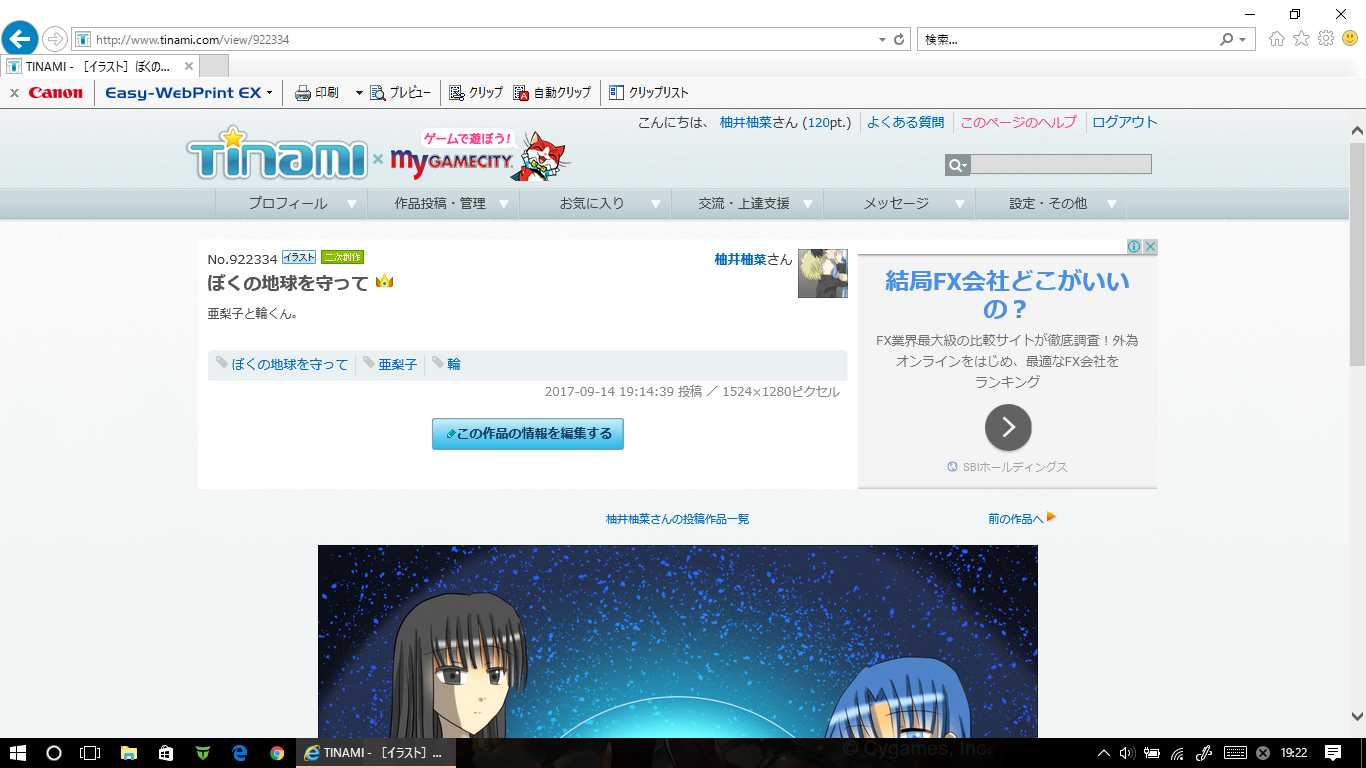
Task: Open a new blank tab
Action: (x=214, y=66)
